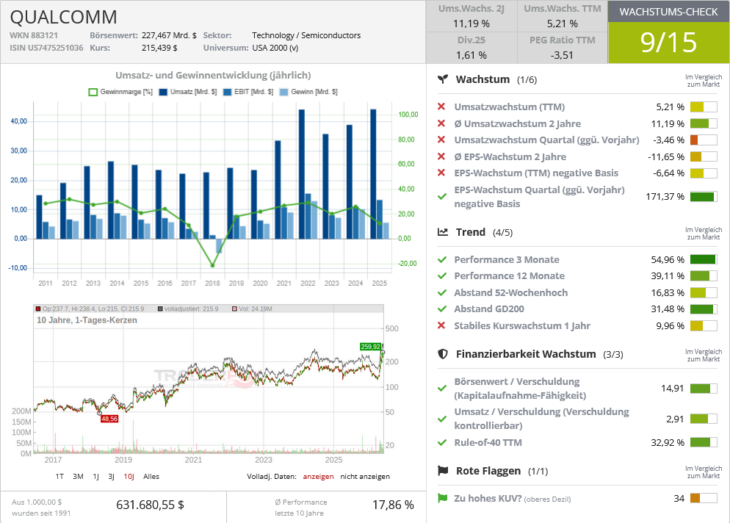Click the red X beside Stabiles Kurswachstum 1 Jahr
730x523 pixels.
pos(441,326)
